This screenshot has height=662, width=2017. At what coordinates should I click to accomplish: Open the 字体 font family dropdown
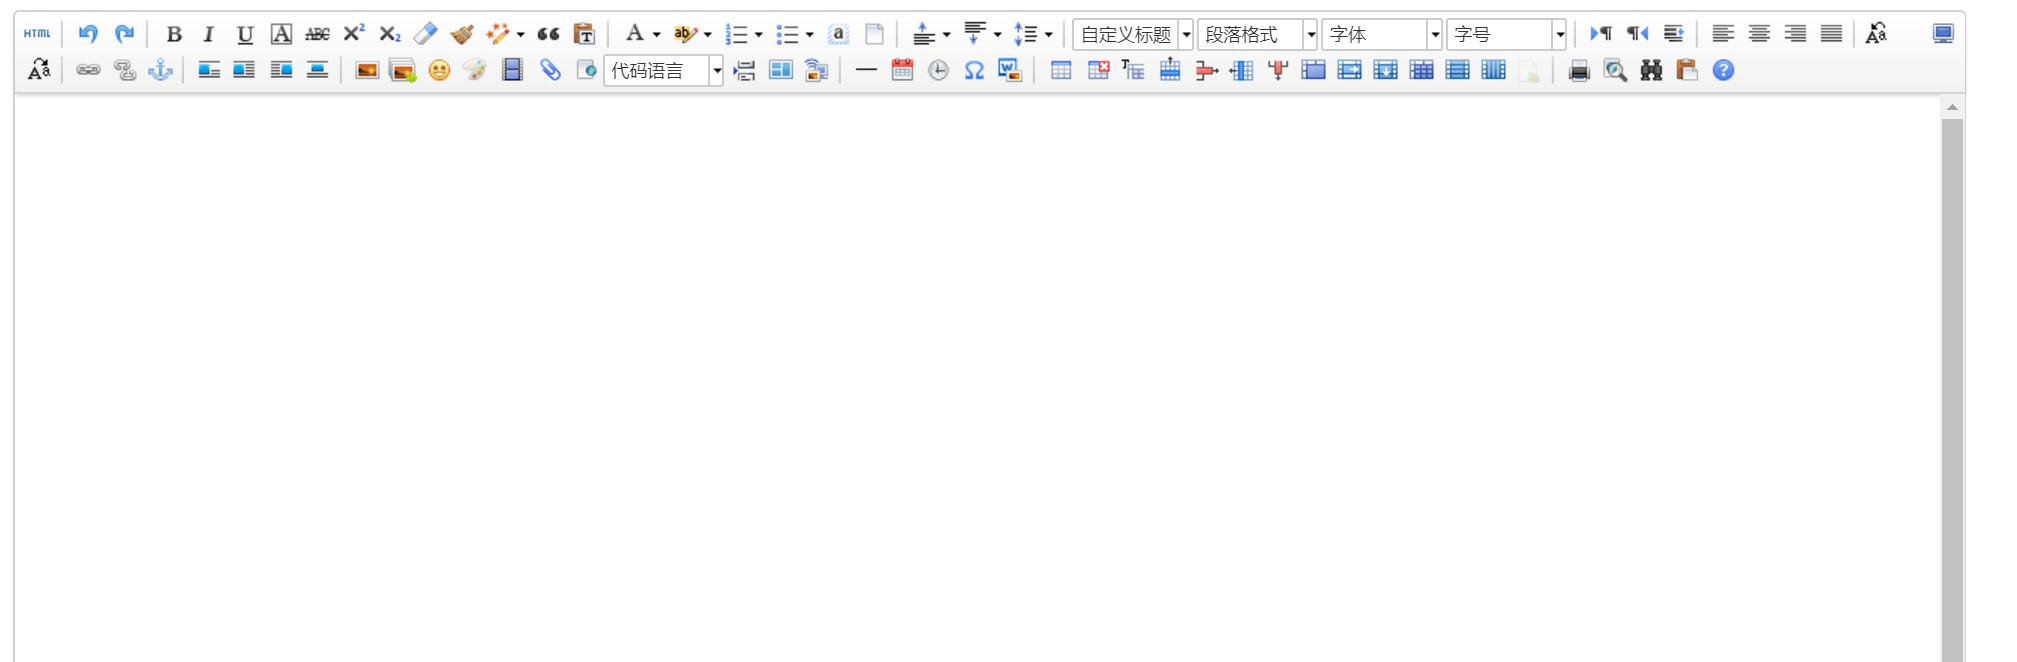point(1381,35)
